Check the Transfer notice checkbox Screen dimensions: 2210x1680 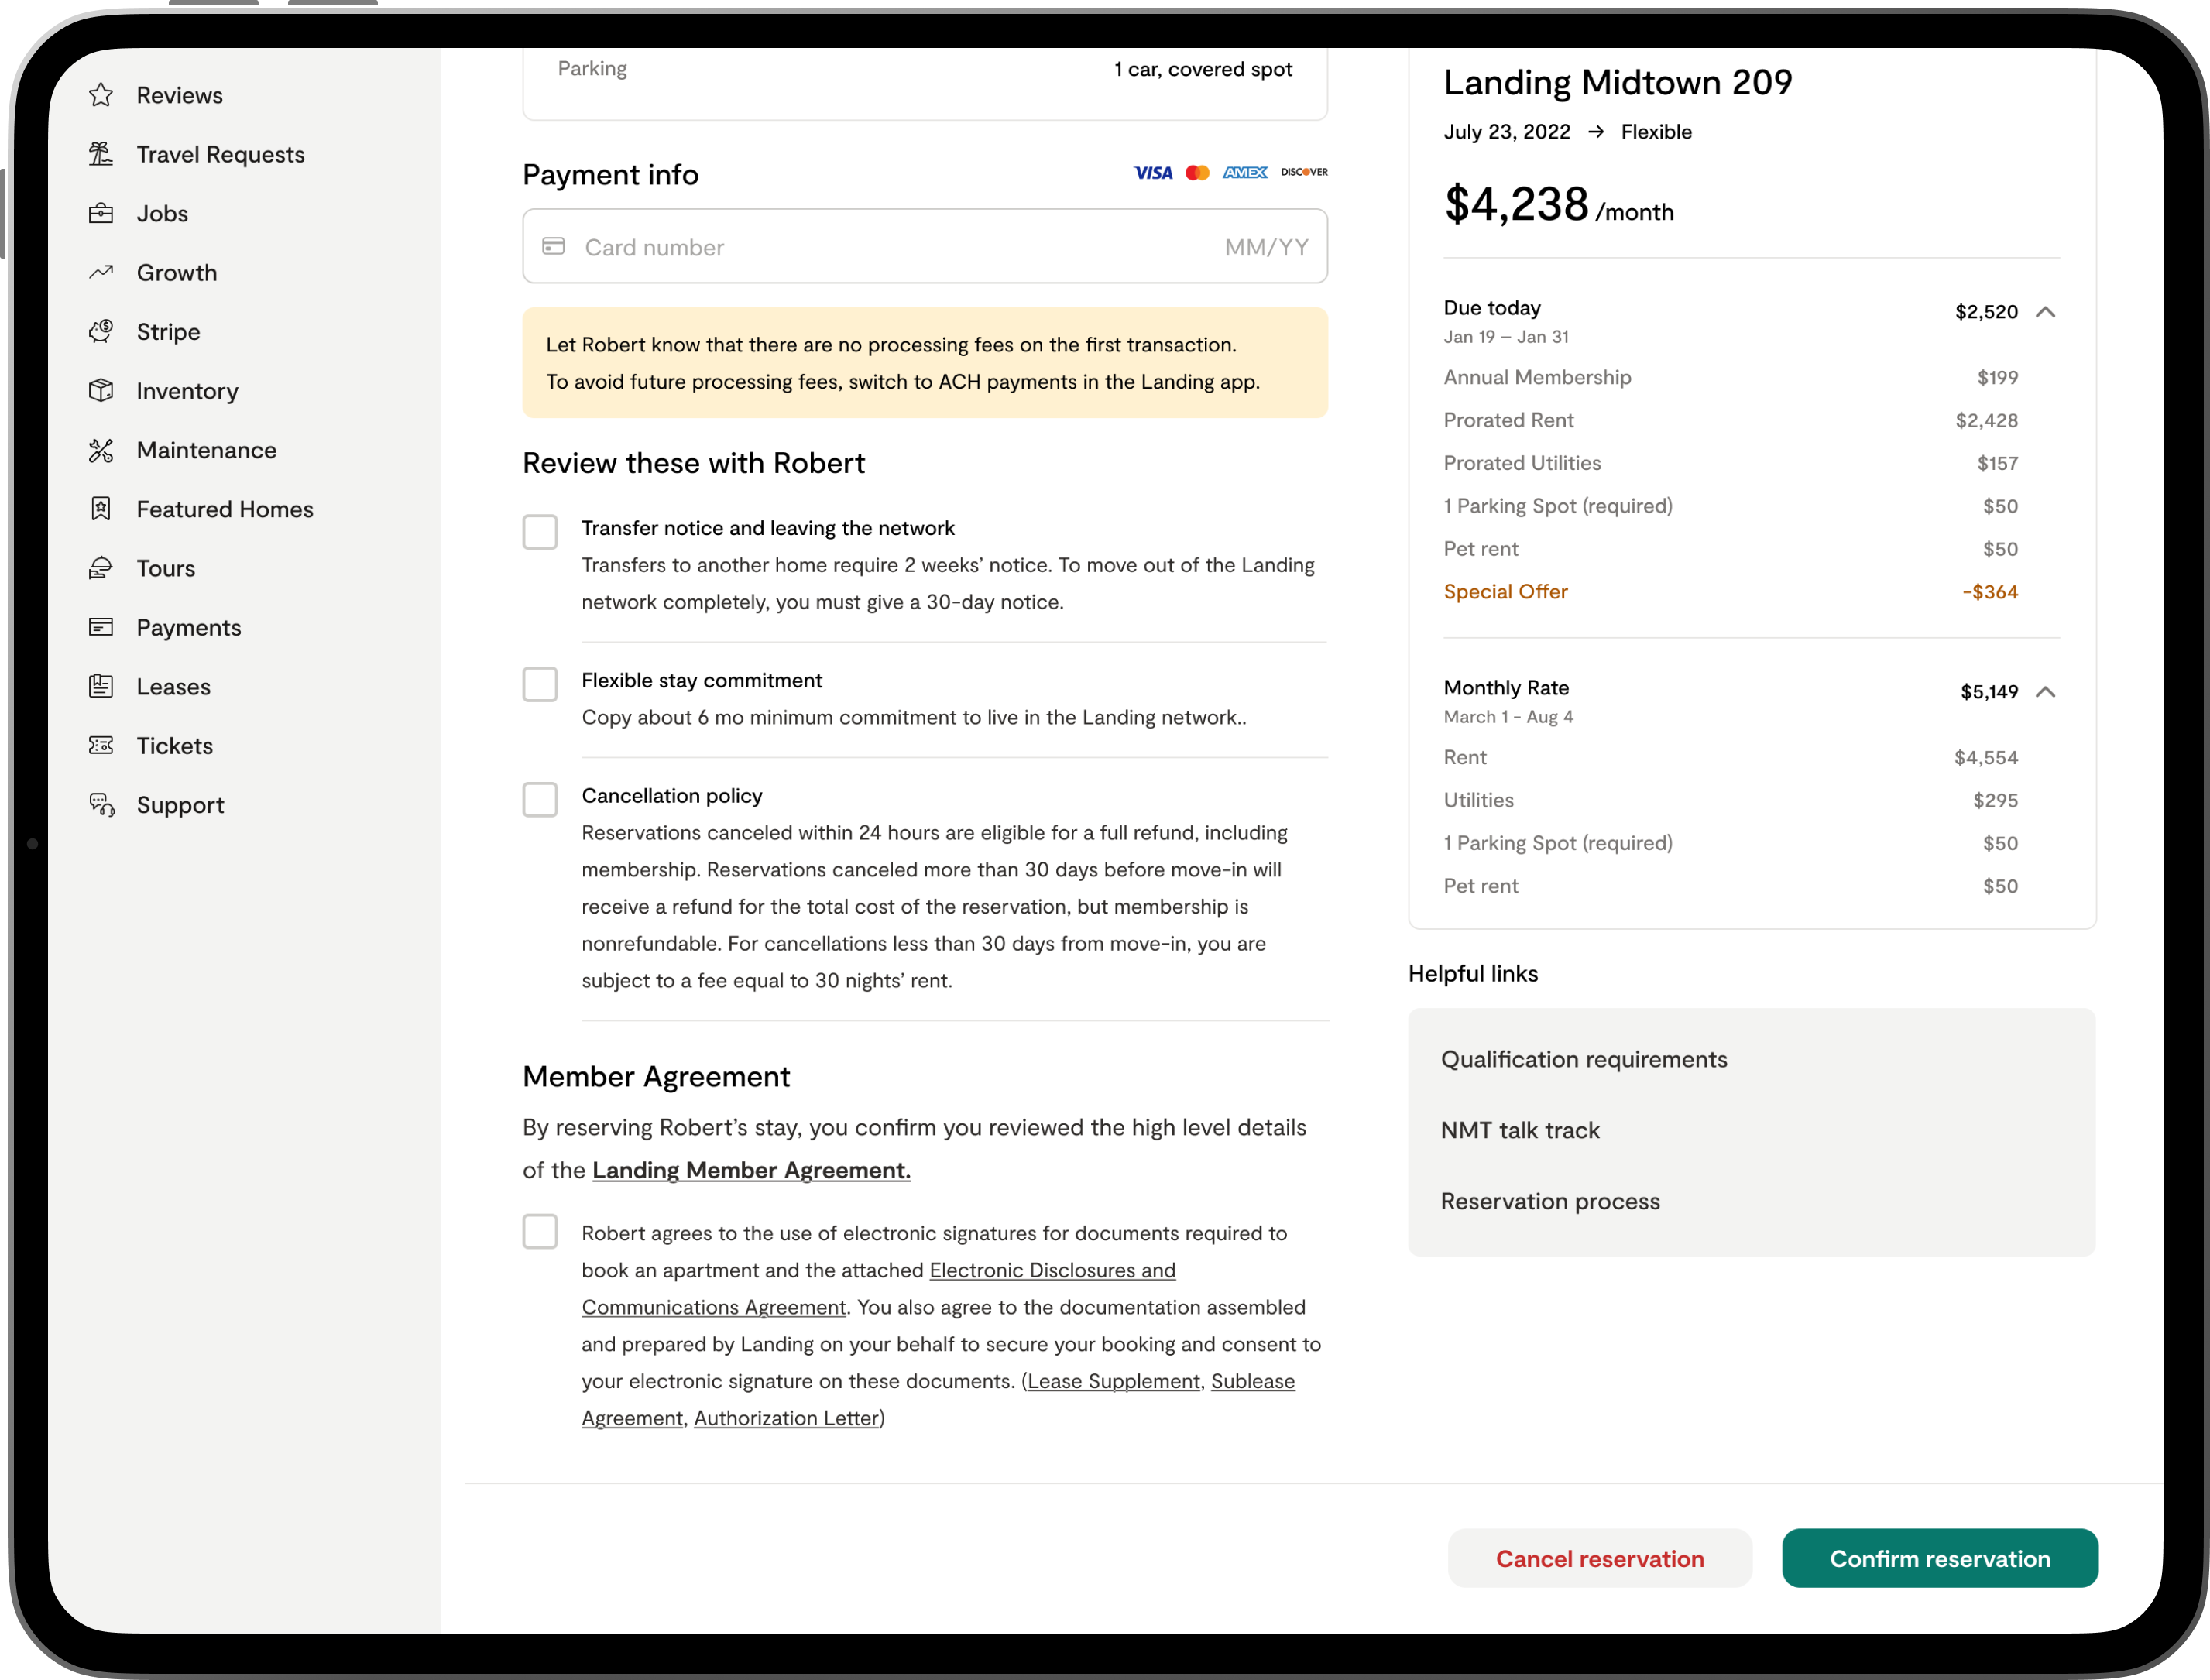[x=540, y=532]
